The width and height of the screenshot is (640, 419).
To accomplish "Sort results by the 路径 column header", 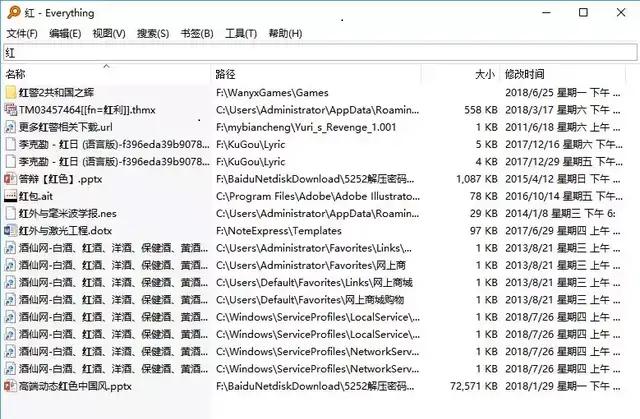I will pyautogui.click(x=316, y=74).
